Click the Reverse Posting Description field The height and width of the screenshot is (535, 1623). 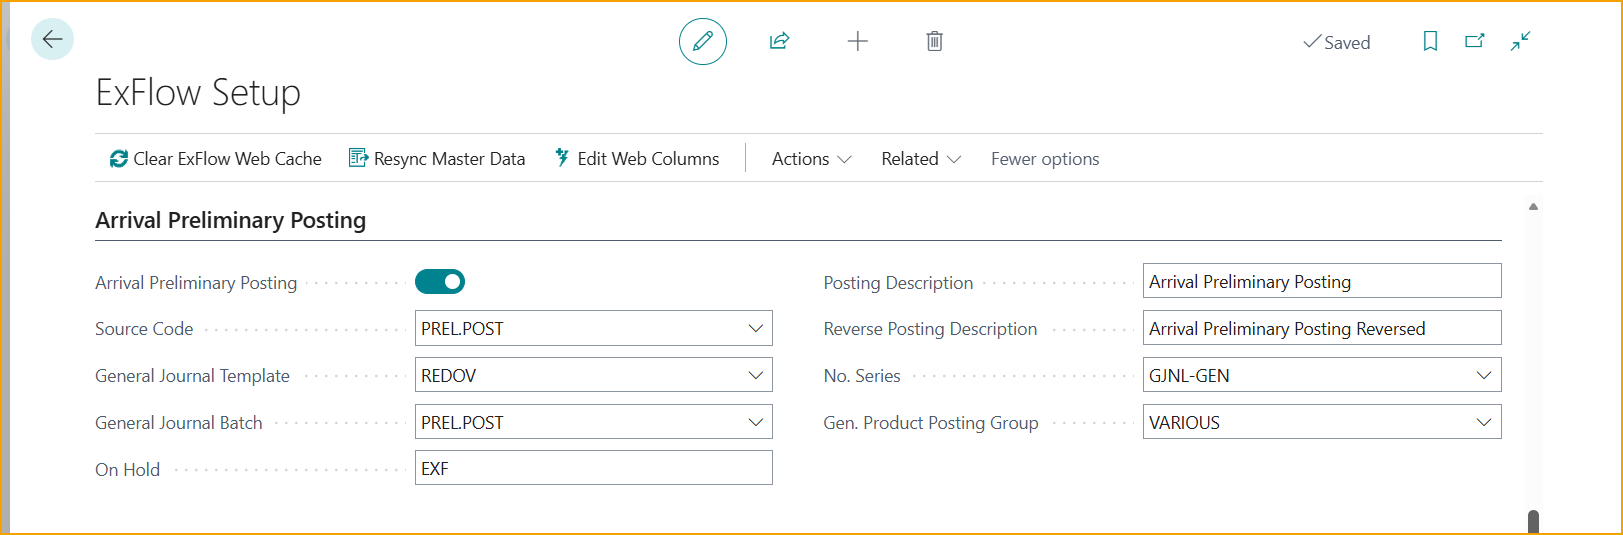(1322, 328)
